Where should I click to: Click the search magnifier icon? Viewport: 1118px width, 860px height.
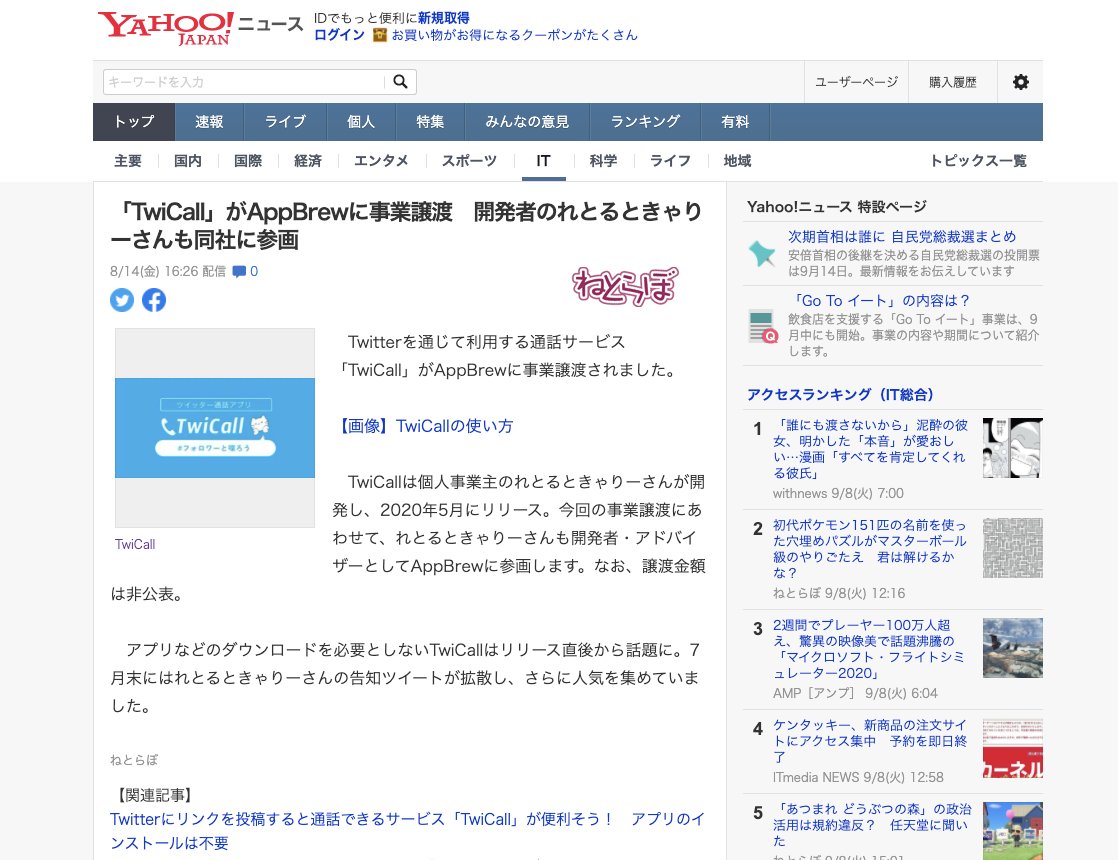click(x=401, y=82)
